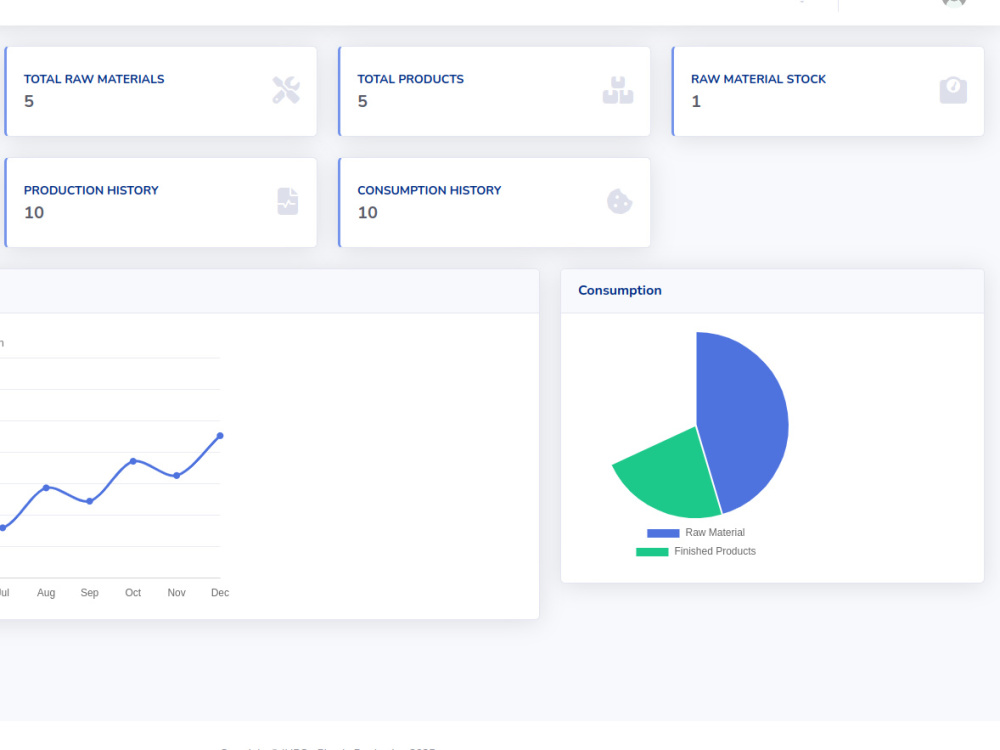Click the Oct data point on line chart
The height and width of the screenshot is (750, 1000).
pos(133,460)
